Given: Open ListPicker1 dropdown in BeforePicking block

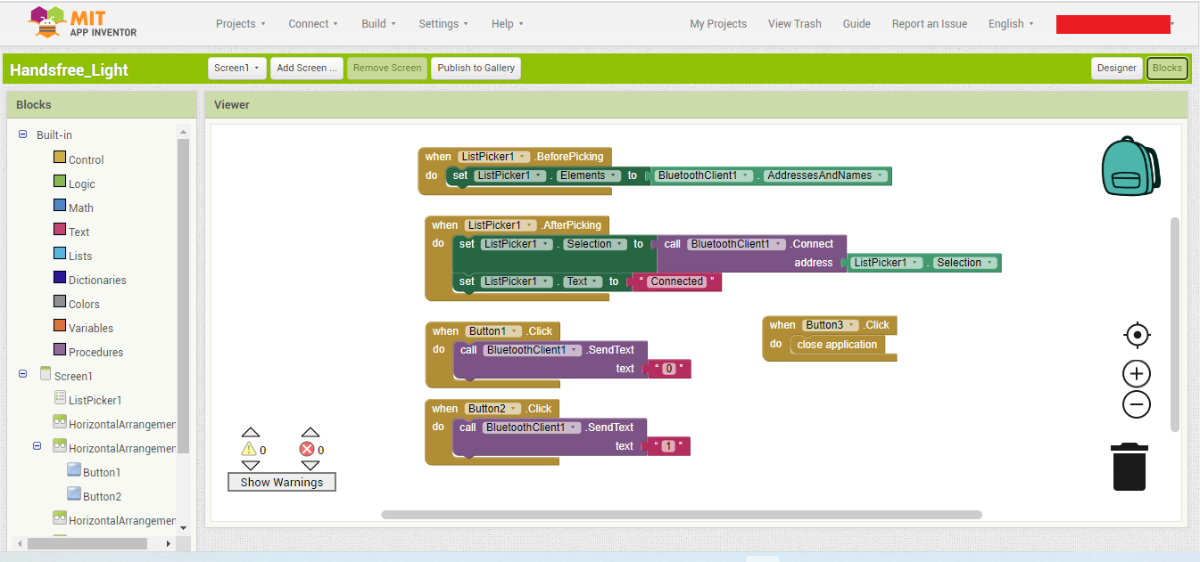Looking at the screenshot, I should tap(494, 156).
